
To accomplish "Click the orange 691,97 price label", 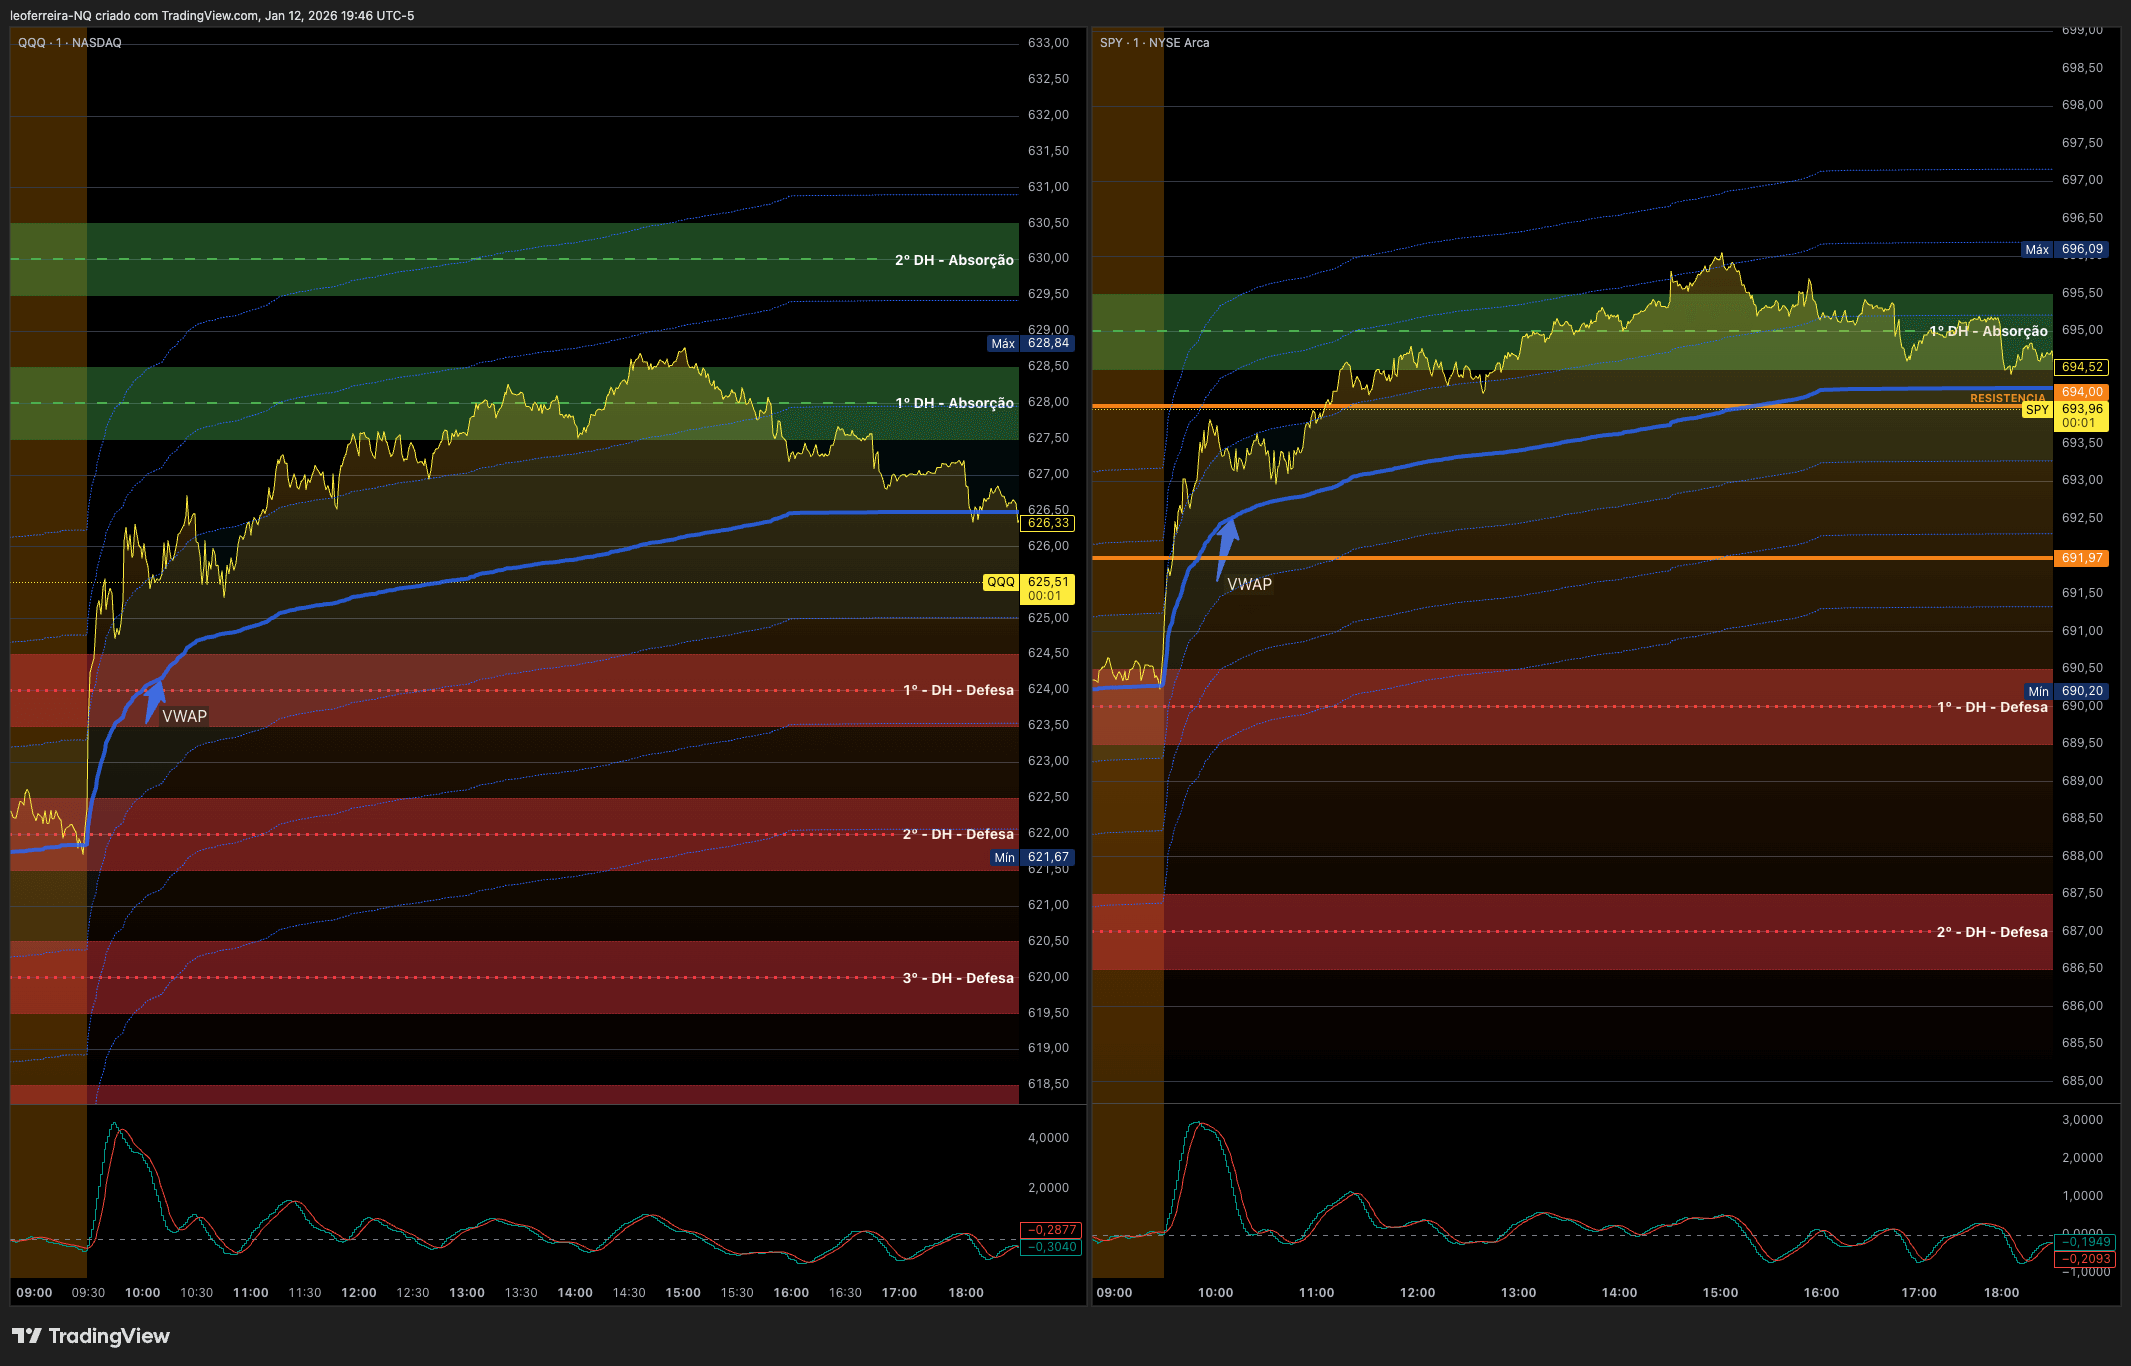I will (2081, 558).
